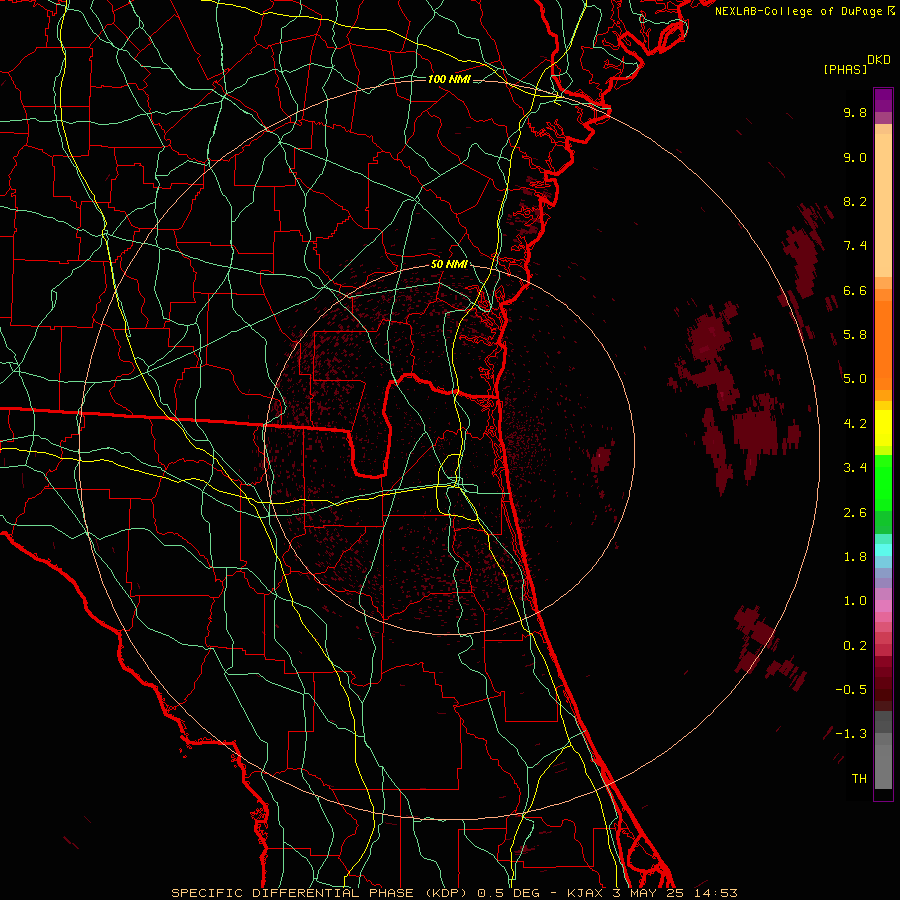Image resolution: width=900 pixels, height=900 pixels.
Task: Click the 8.2 value on color scale
Action: coord(855,201)
